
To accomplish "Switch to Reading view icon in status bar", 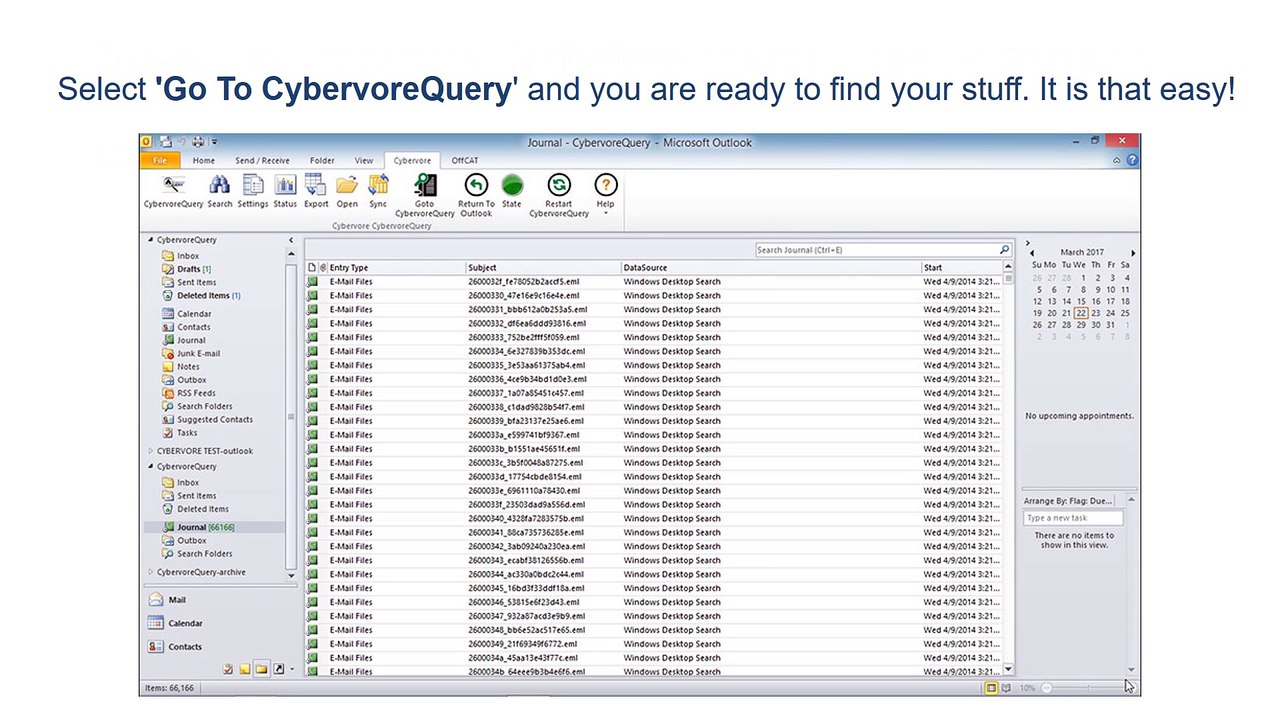I will [1006, 688].
